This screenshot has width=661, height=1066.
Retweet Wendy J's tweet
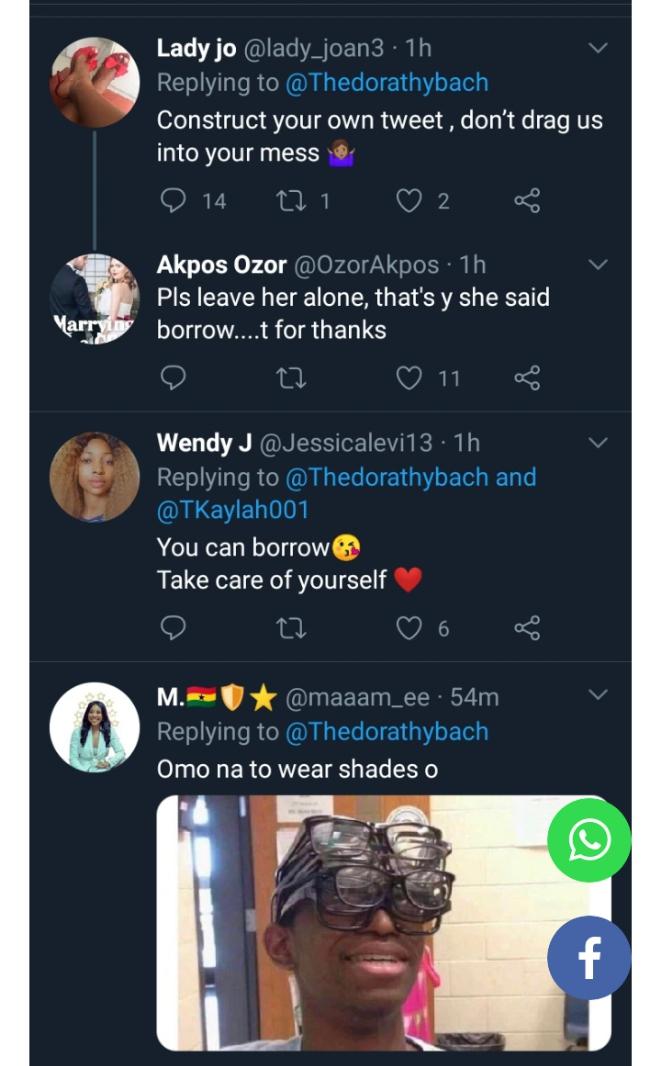point(291,628)
